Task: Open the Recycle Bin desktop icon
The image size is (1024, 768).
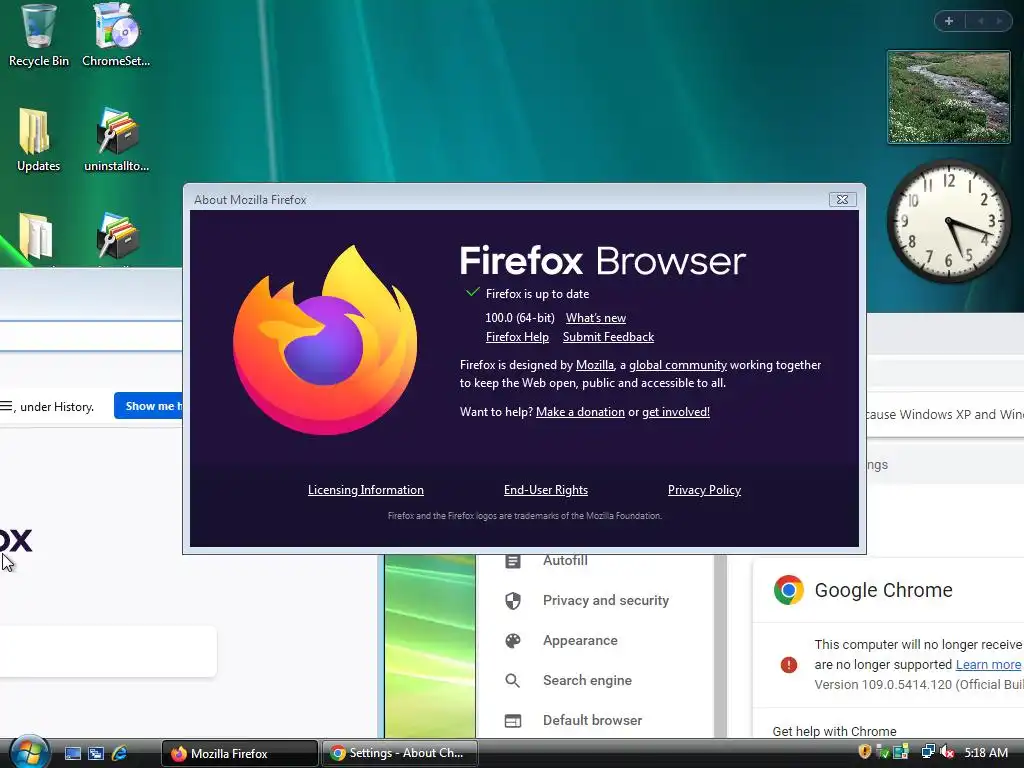Action: pos(39,35)
